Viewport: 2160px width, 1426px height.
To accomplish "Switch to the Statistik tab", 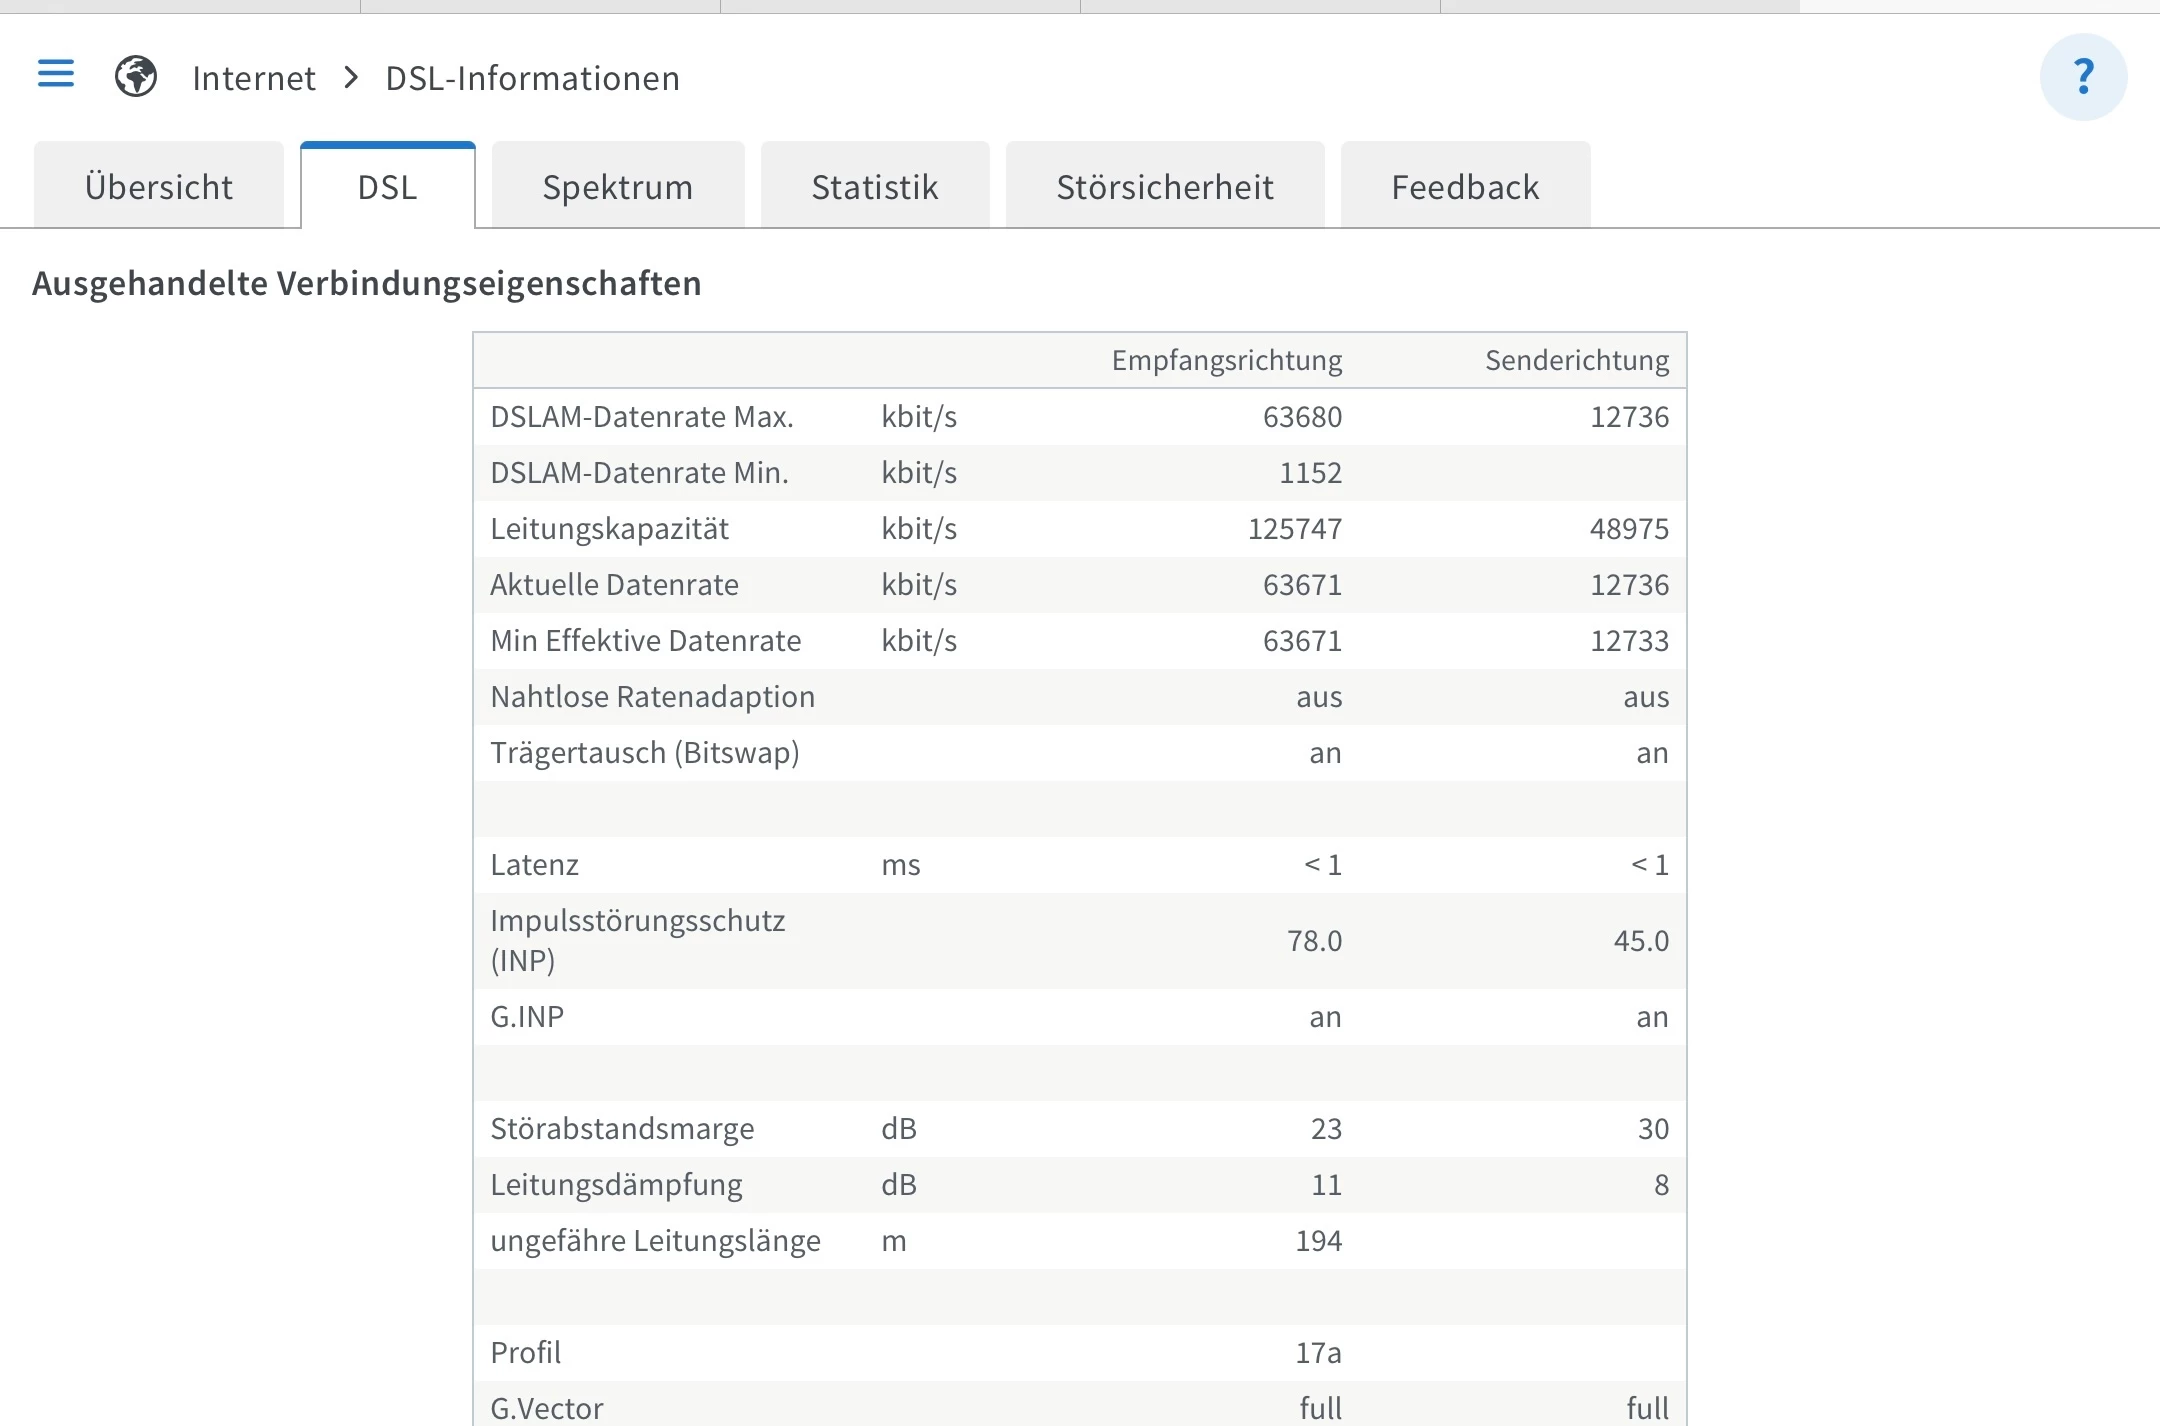I will point(875,187).
